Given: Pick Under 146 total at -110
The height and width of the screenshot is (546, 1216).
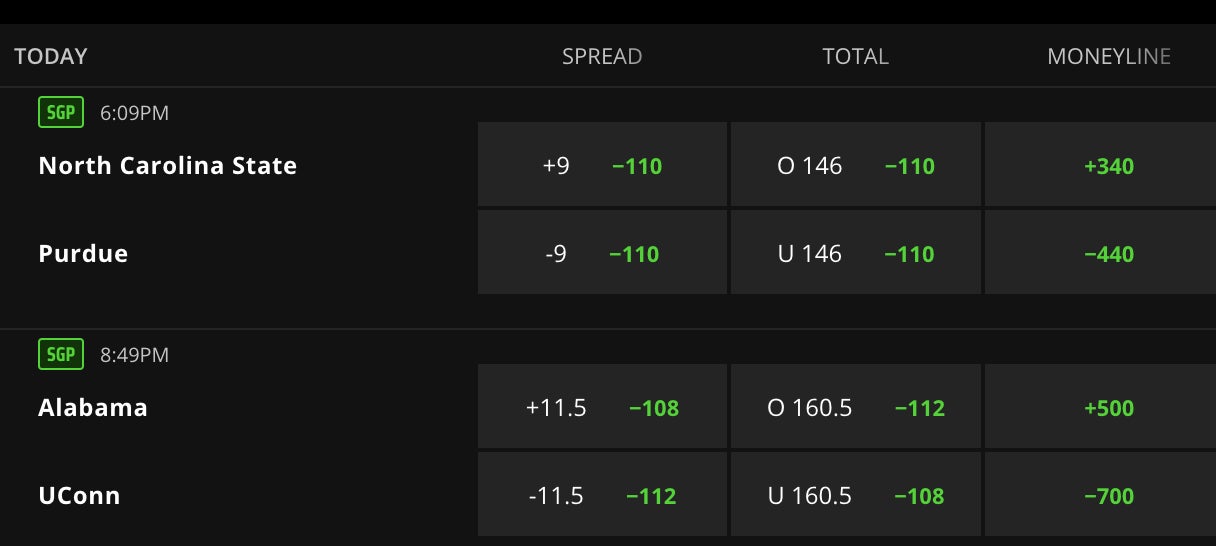Looking at the screenshot, I should pos(856,253).
